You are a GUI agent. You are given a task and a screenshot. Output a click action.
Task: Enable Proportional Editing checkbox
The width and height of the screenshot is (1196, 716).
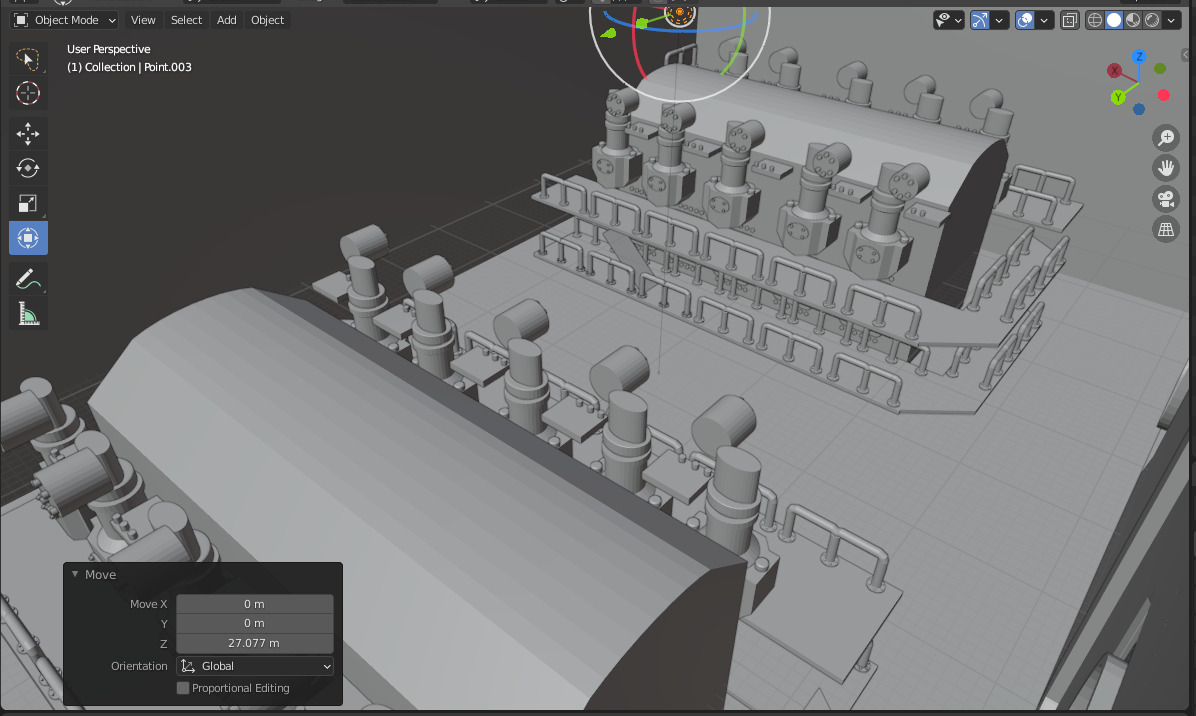tap(183, 688)
